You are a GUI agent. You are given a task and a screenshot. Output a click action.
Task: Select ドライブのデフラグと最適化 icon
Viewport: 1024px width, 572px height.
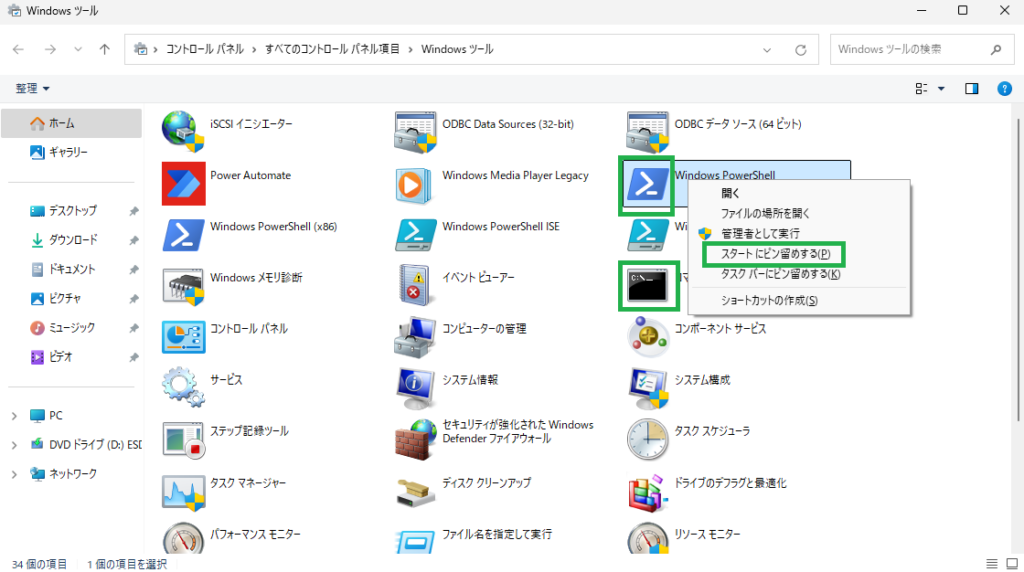tap(648, 492)
